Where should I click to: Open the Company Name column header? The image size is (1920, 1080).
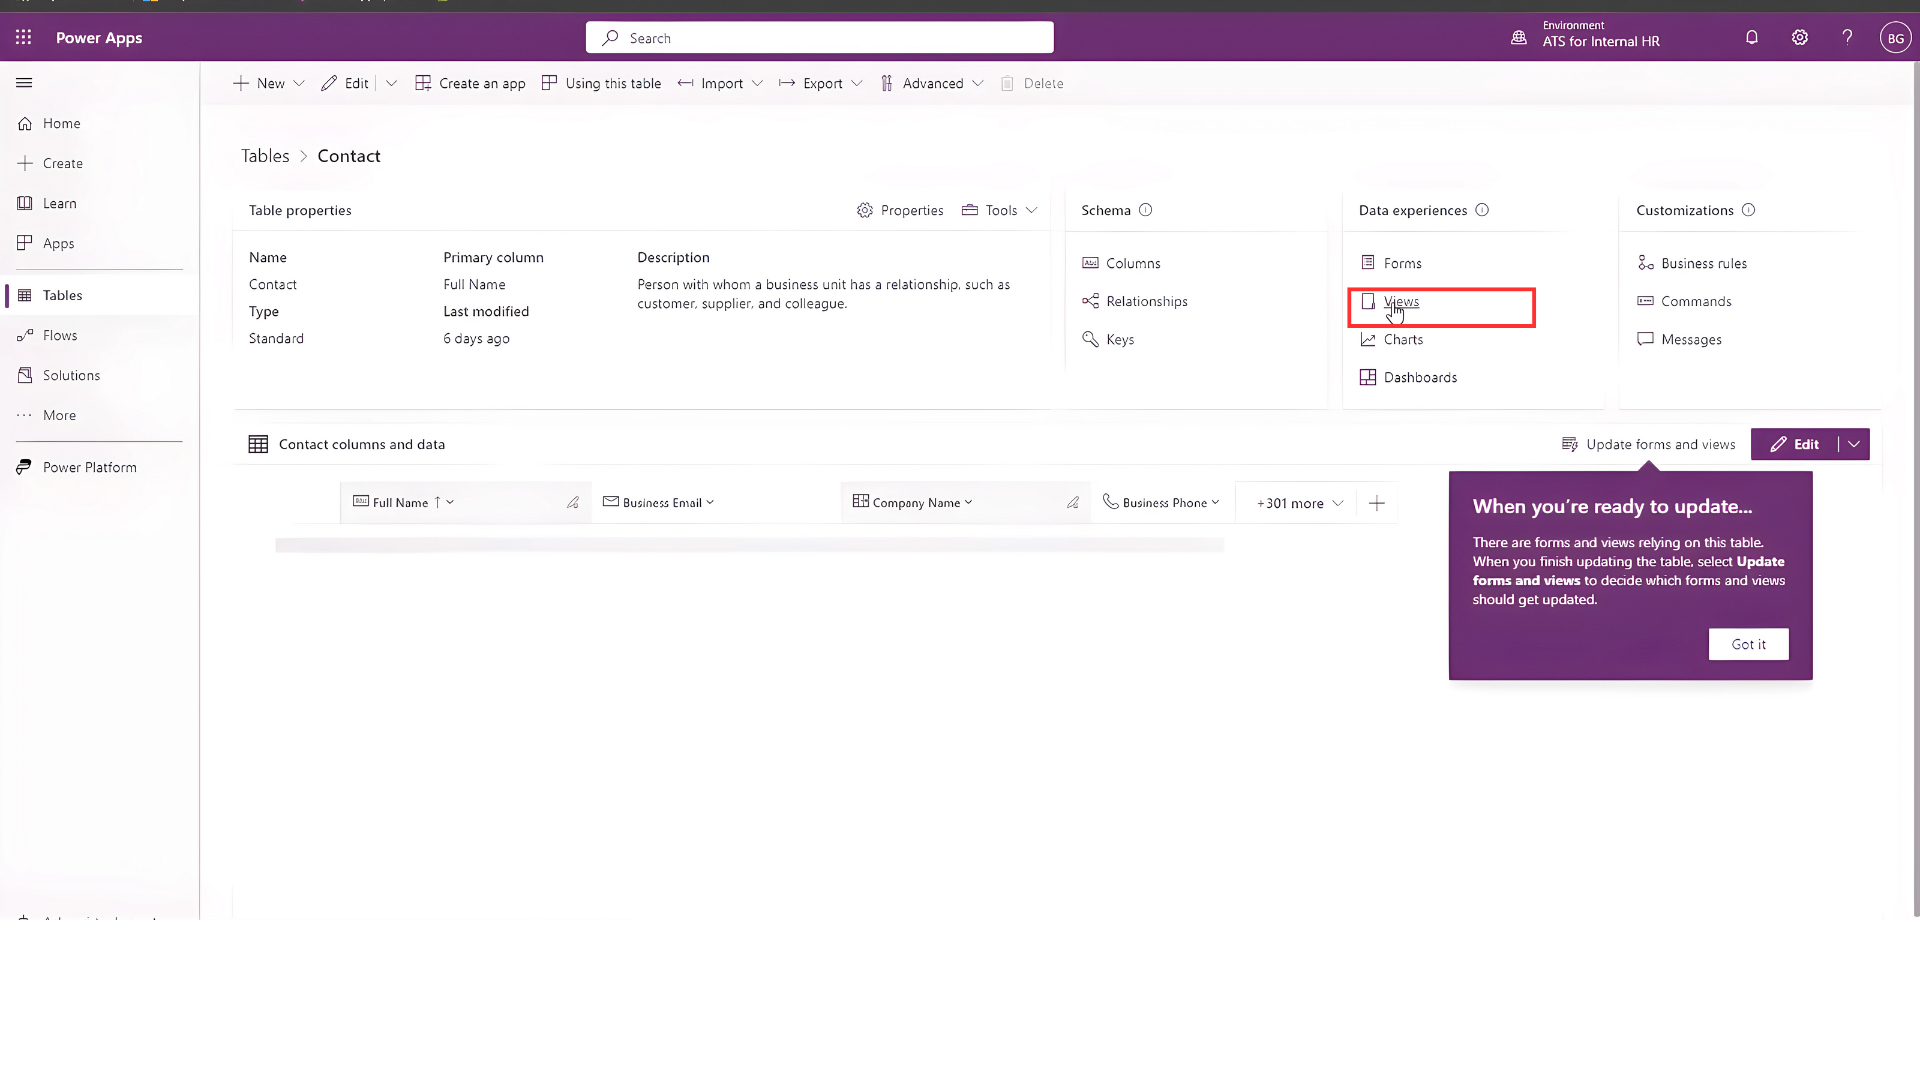[x=913, y=502]
